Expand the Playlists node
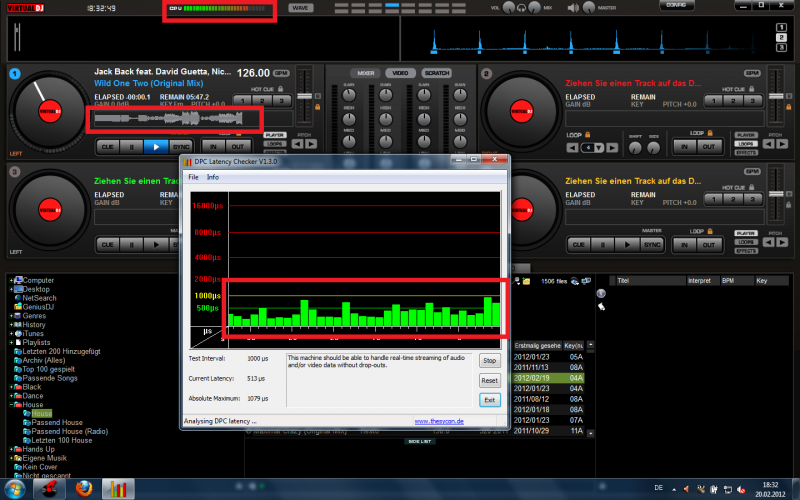The width and height of the screenshot is (800, 500). (x=11, y=342)
